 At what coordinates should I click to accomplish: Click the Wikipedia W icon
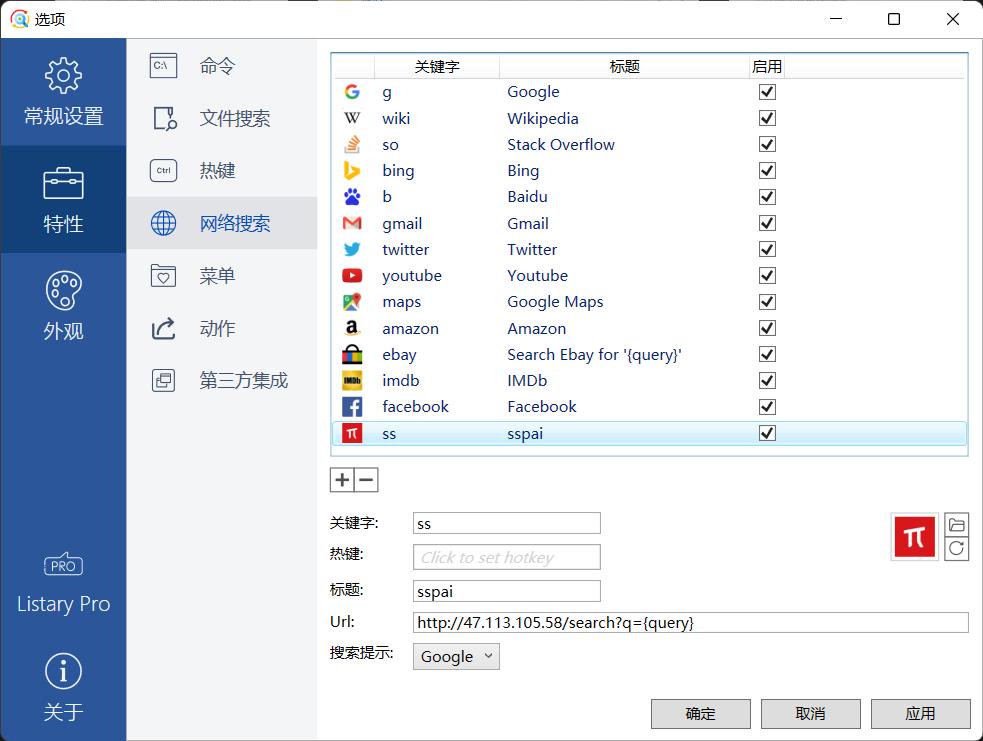[352, 118]
